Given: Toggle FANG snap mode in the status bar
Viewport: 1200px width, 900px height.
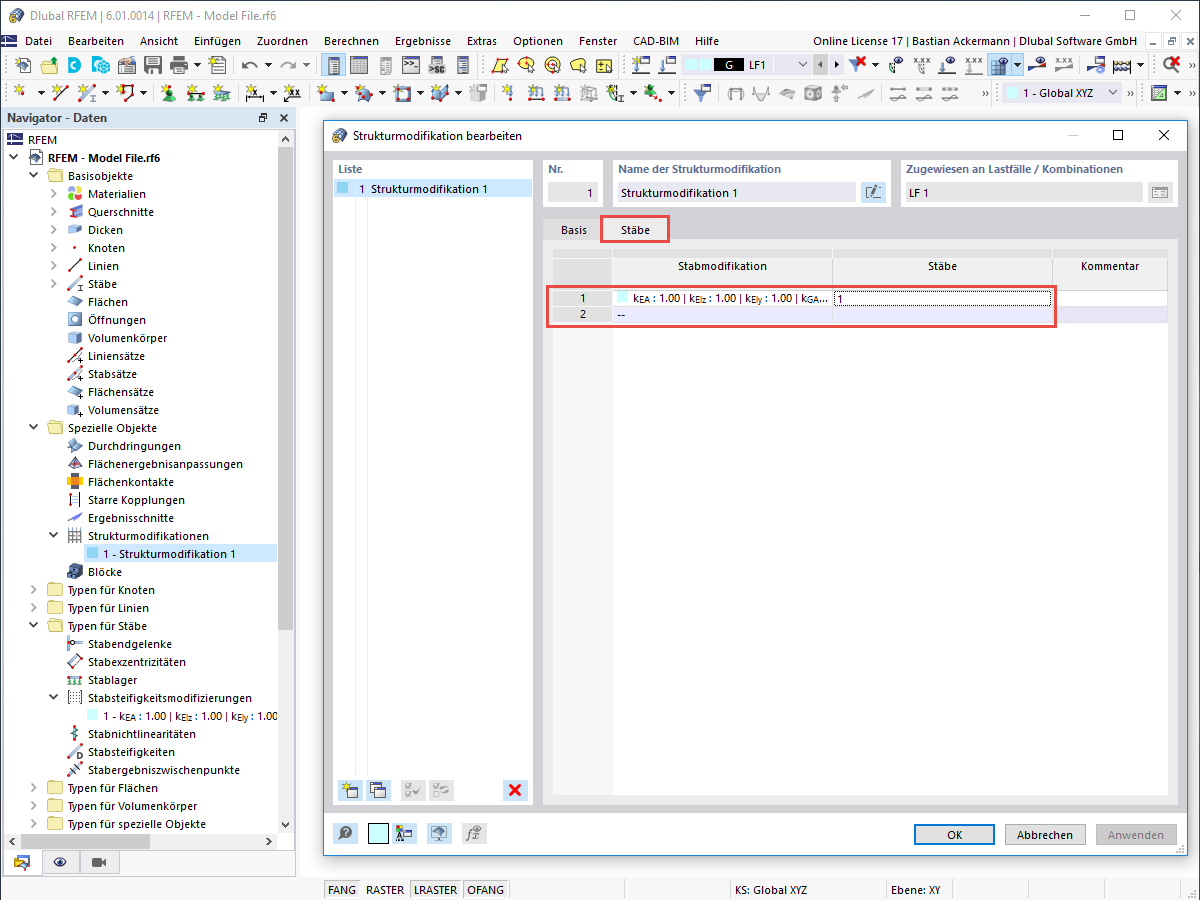Looking at the screenshot, I should [341, 889].
